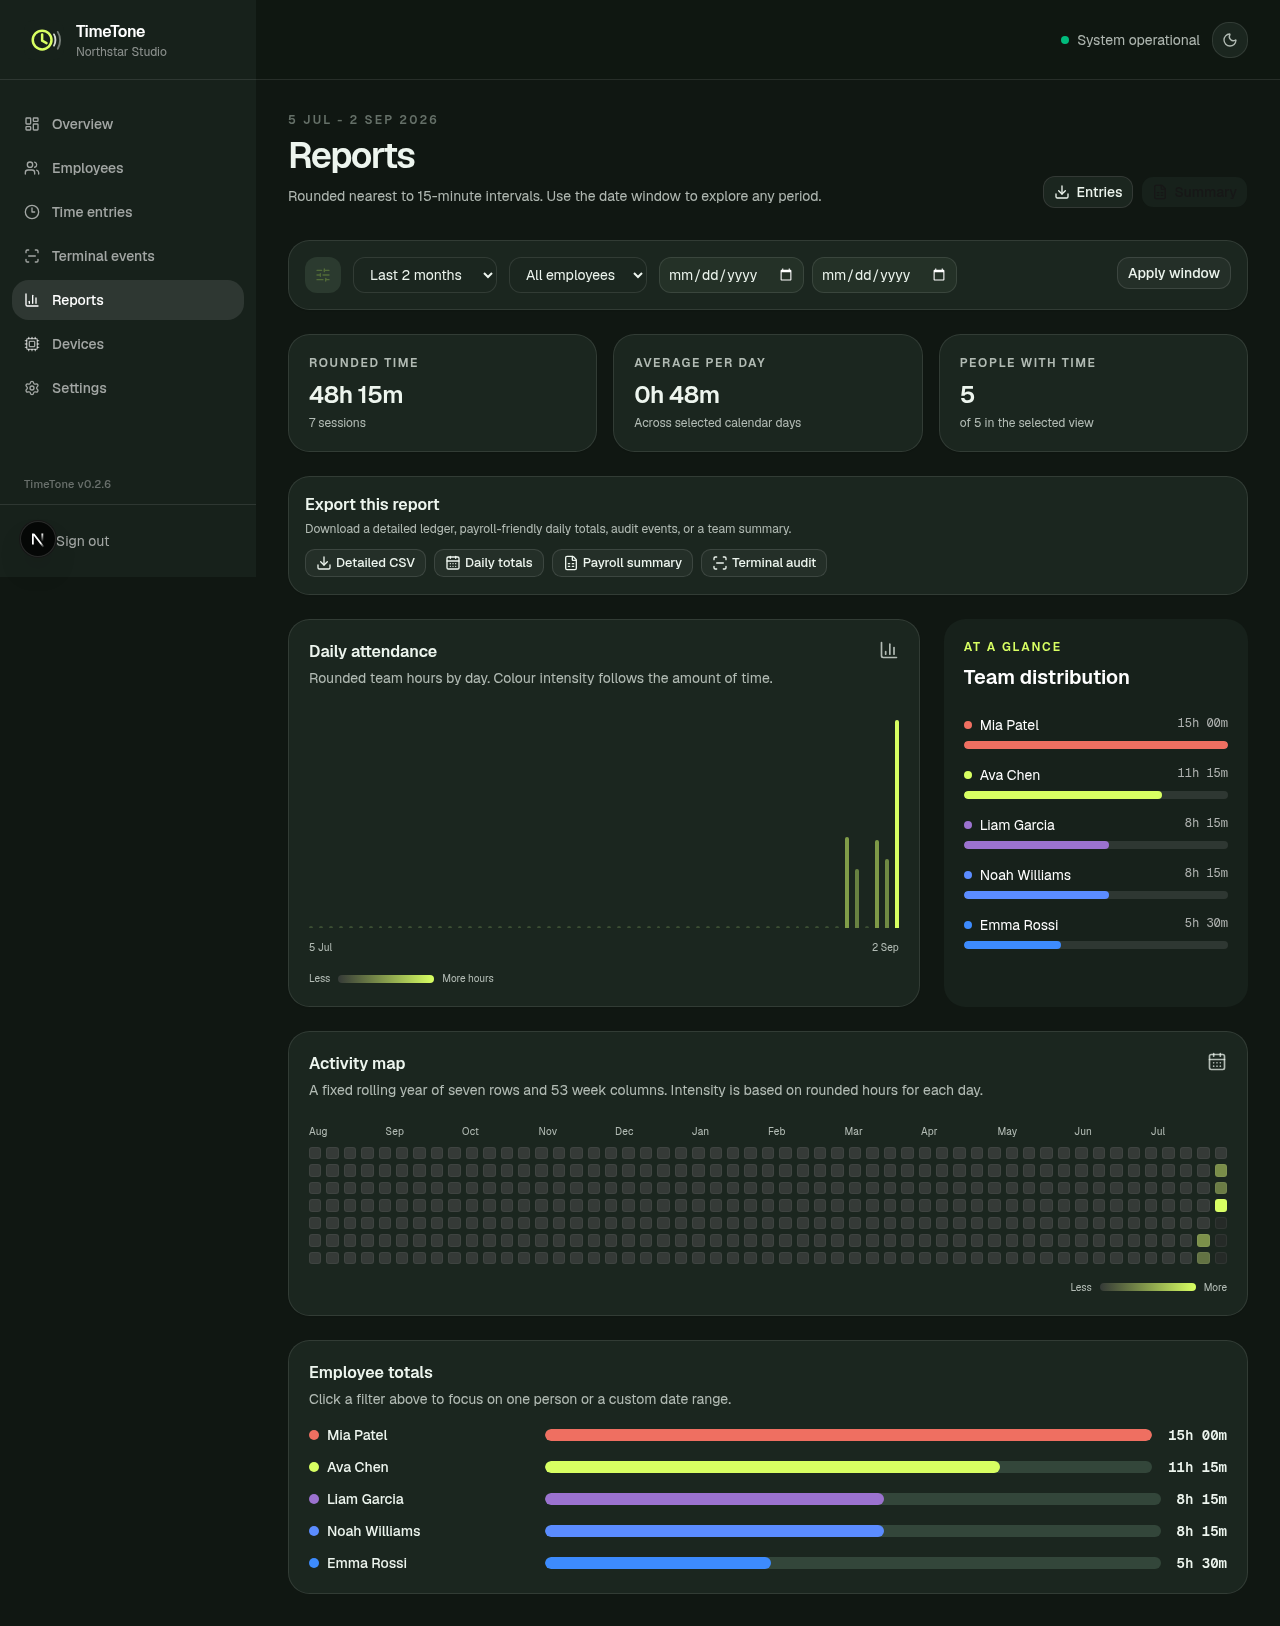
Task: Click the start date input field
Action: pyautogui.click(x=731, y=275)
